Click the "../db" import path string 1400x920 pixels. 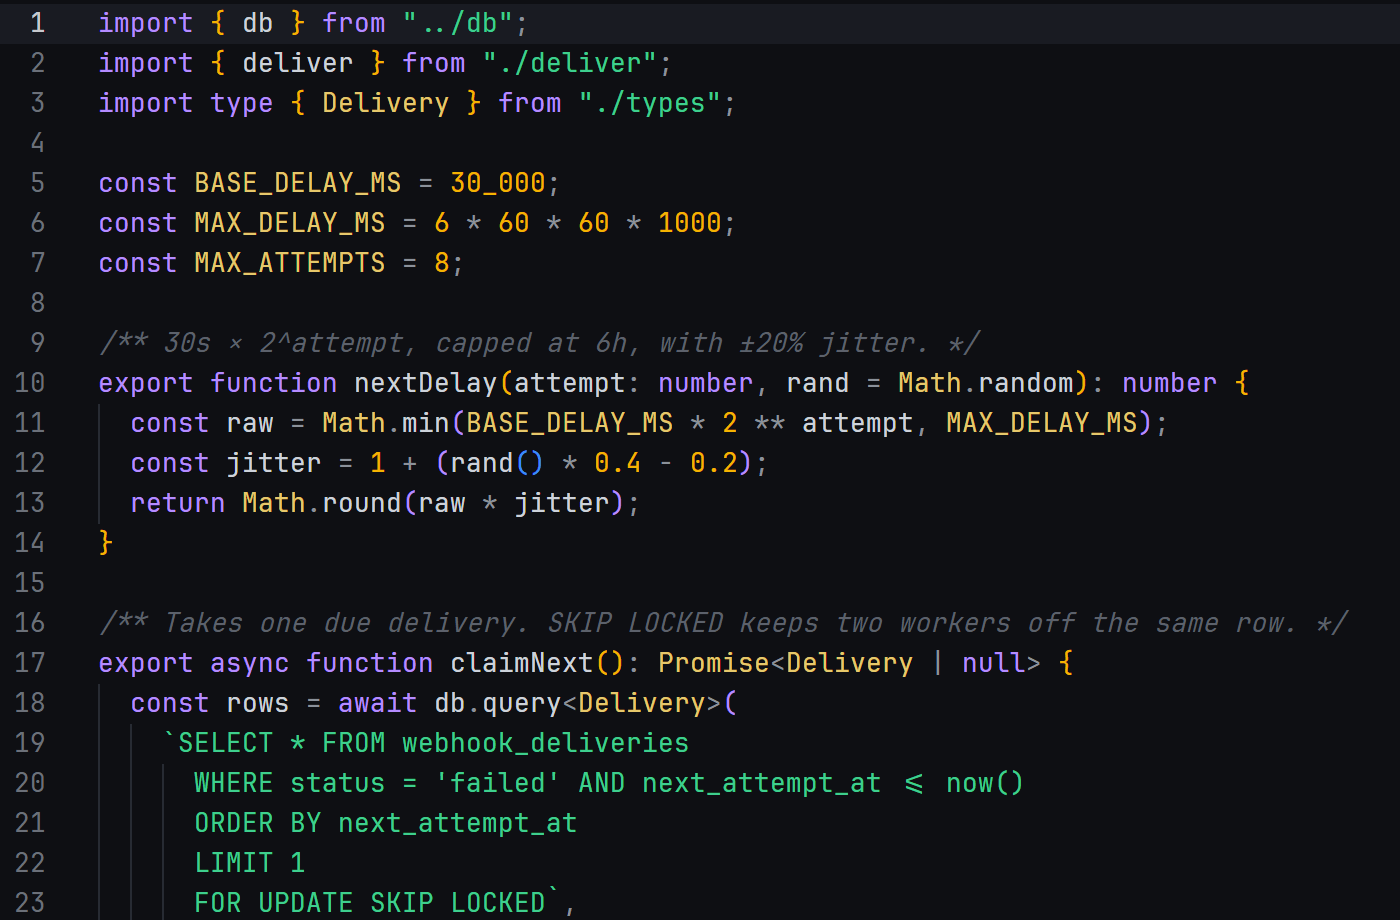[458, 22]
